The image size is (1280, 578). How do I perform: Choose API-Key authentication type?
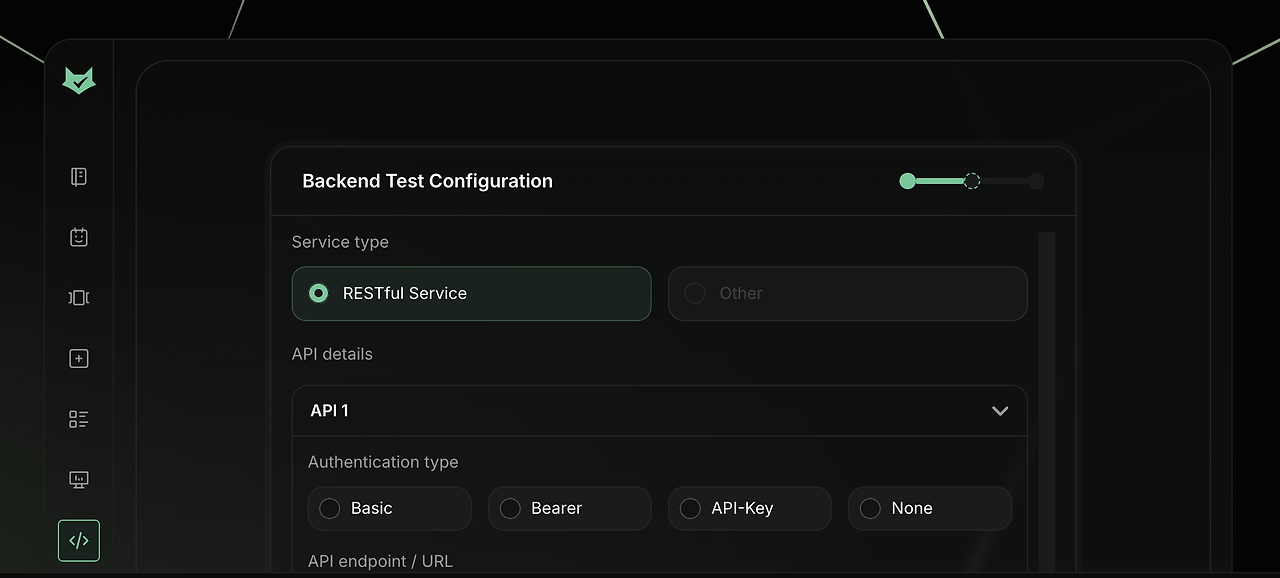[x=690, y=509]
